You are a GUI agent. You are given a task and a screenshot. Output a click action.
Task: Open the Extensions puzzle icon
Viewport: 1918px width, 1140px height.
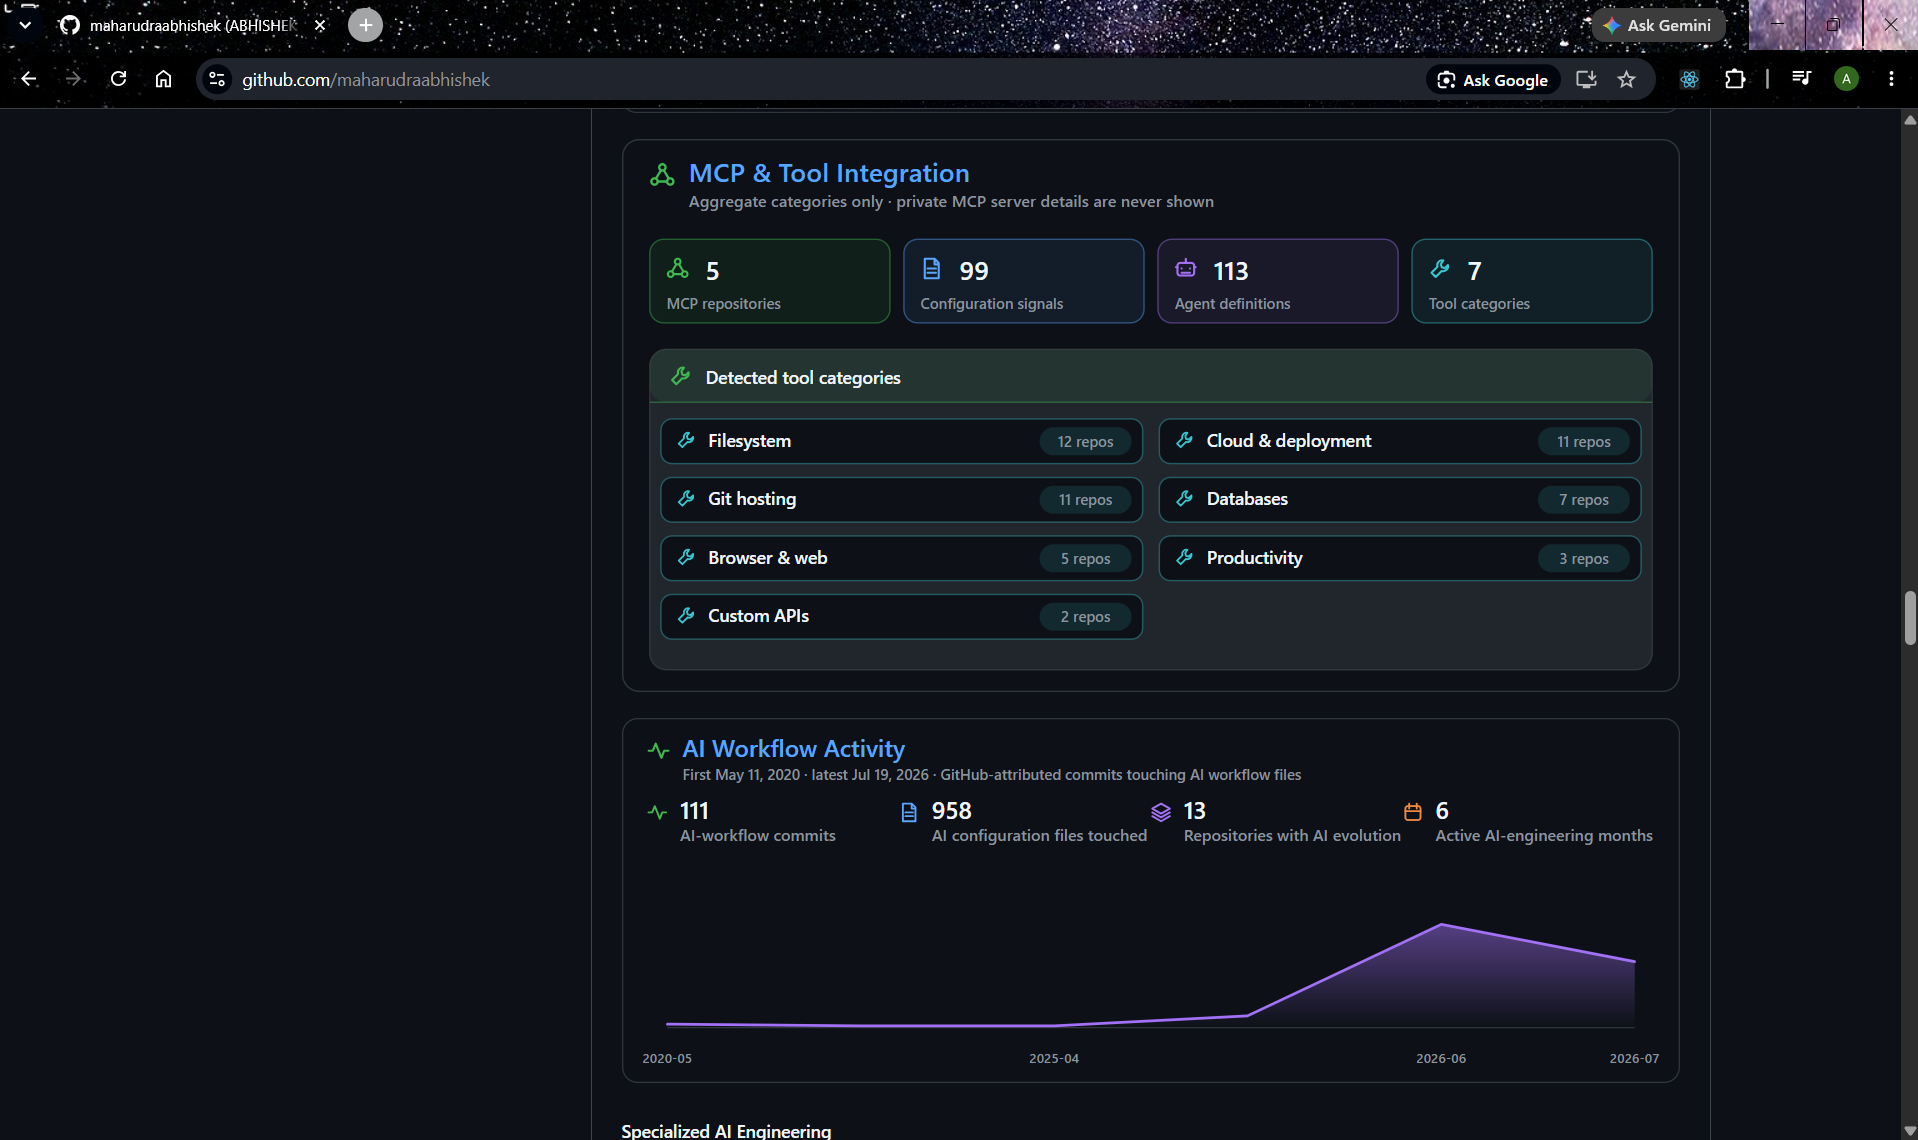click(1735, 79)
